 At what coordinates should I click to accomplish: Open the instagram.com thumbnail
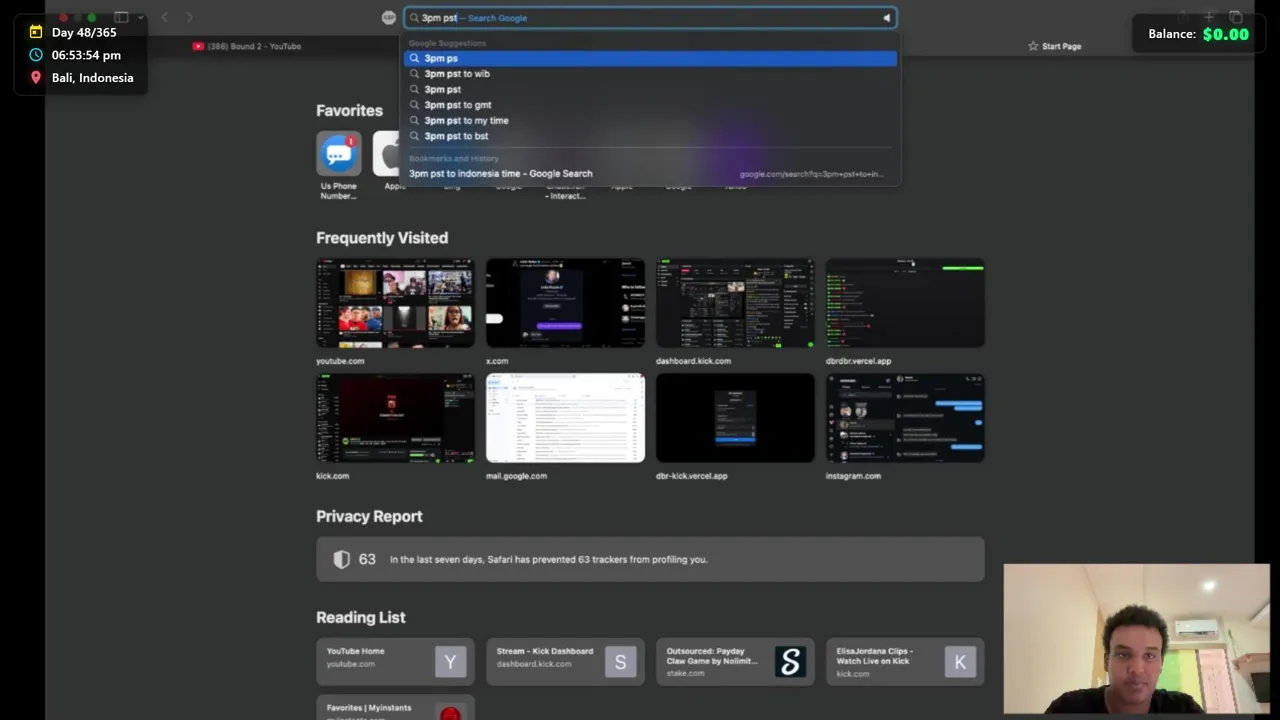[x=905, y=418]
